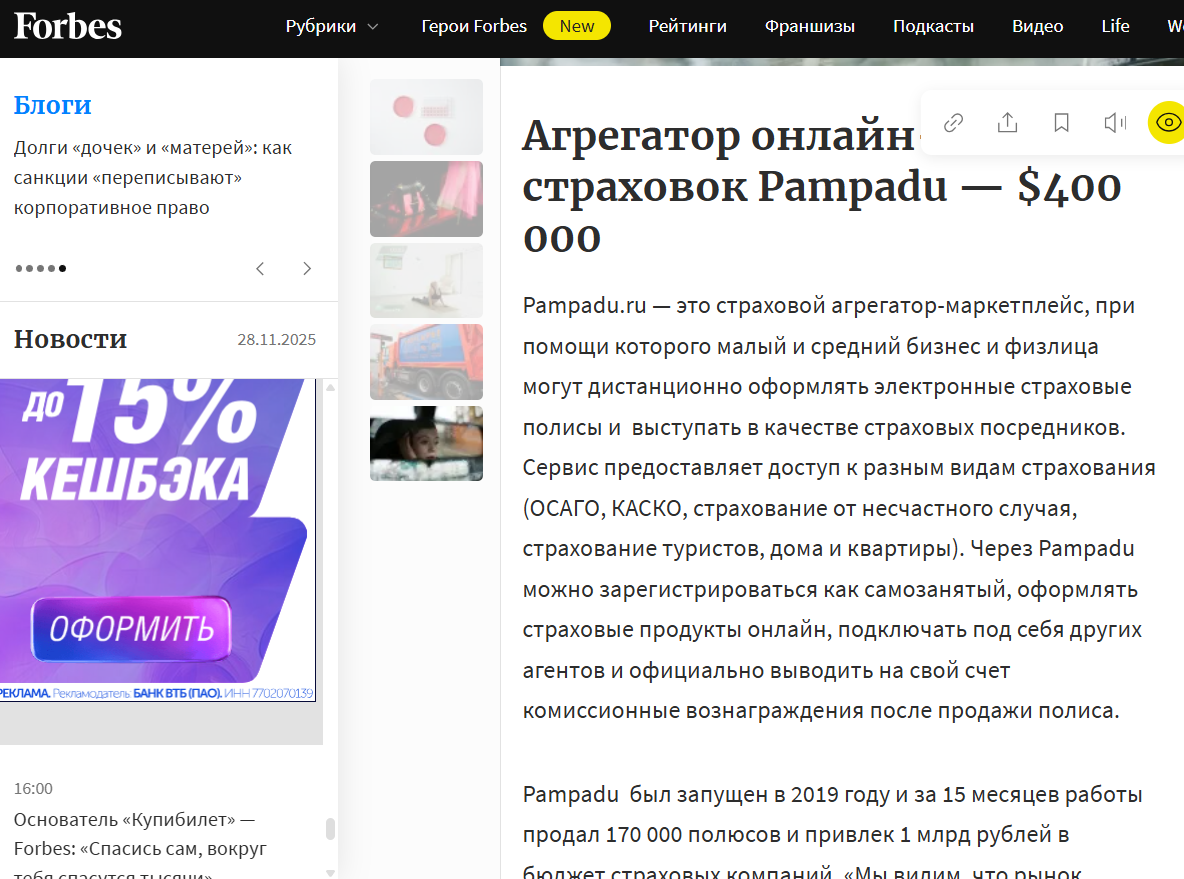1184x879 pixels.
Task: Toggle the yellow eye reading mode
Action: pyautogui.click(x=1167, y=123)
